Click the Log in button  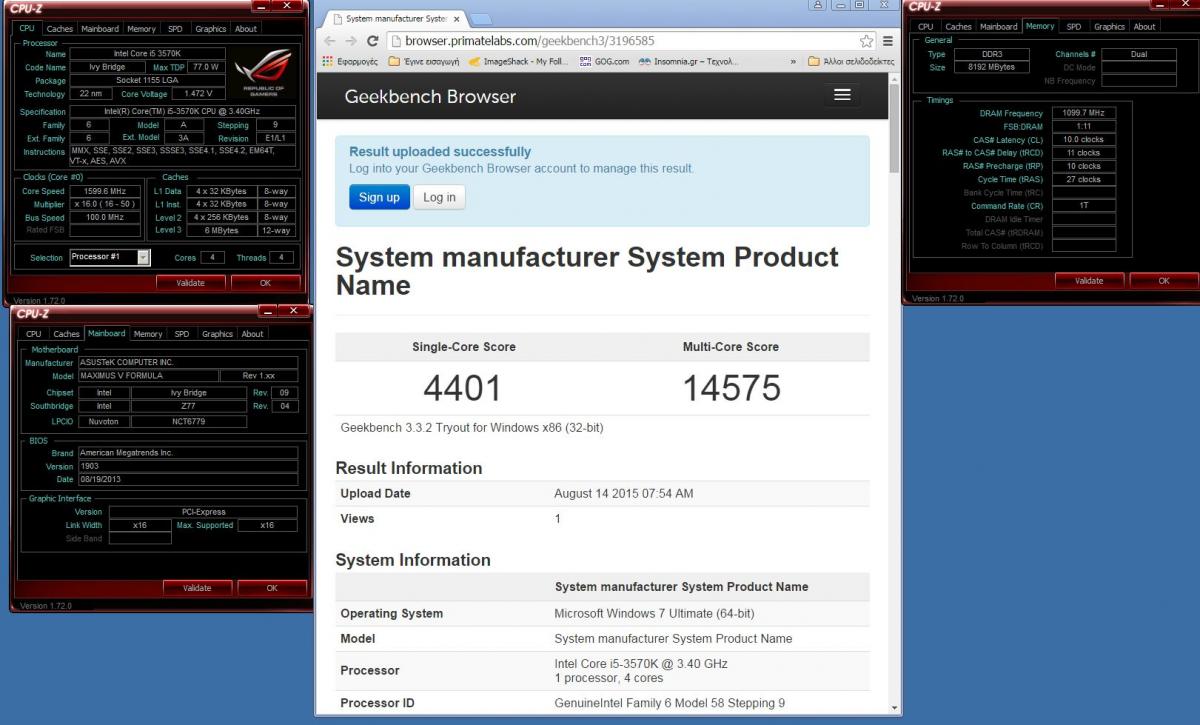(439, 197)
